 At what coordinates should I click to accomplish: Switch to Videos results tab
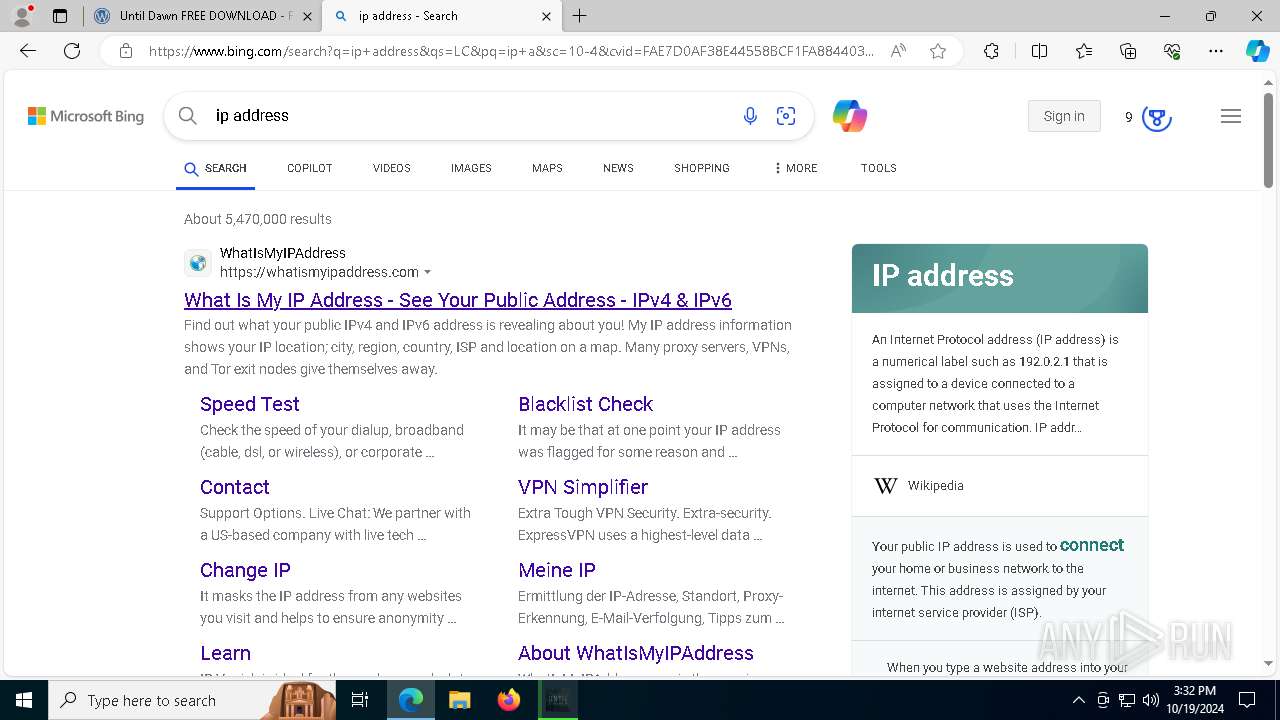[391, 168]
